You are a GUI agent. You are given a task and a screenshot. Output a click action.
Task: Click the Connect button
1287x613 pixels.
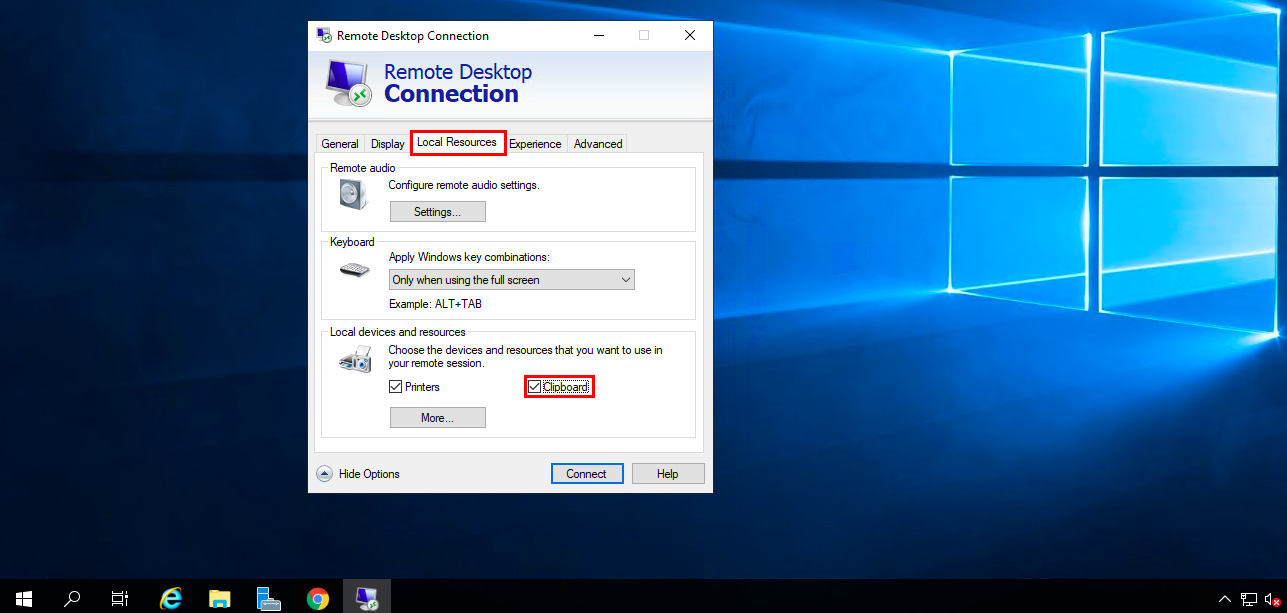[586, 474]
